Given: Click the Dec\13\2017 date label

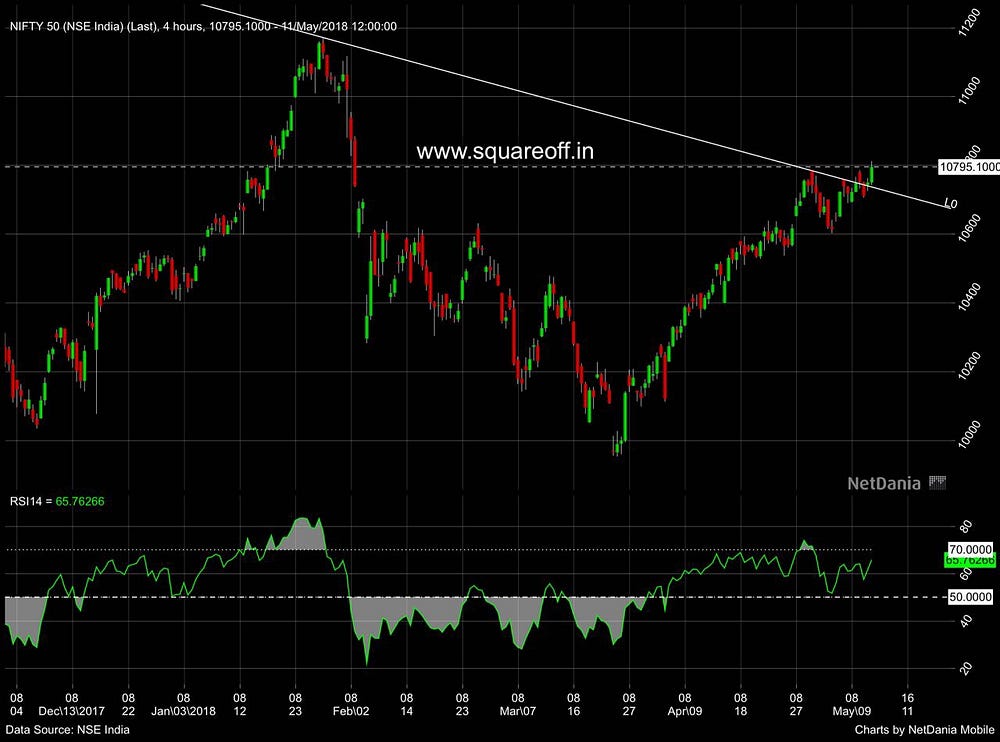Looking at the screenshot, I should [x=71, y=711].
